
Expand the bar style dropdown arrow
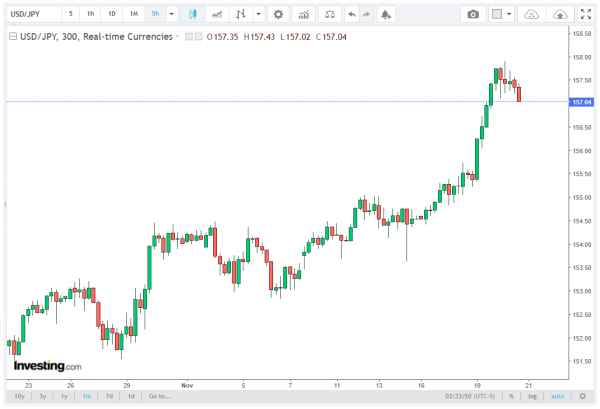click(260, 14)
